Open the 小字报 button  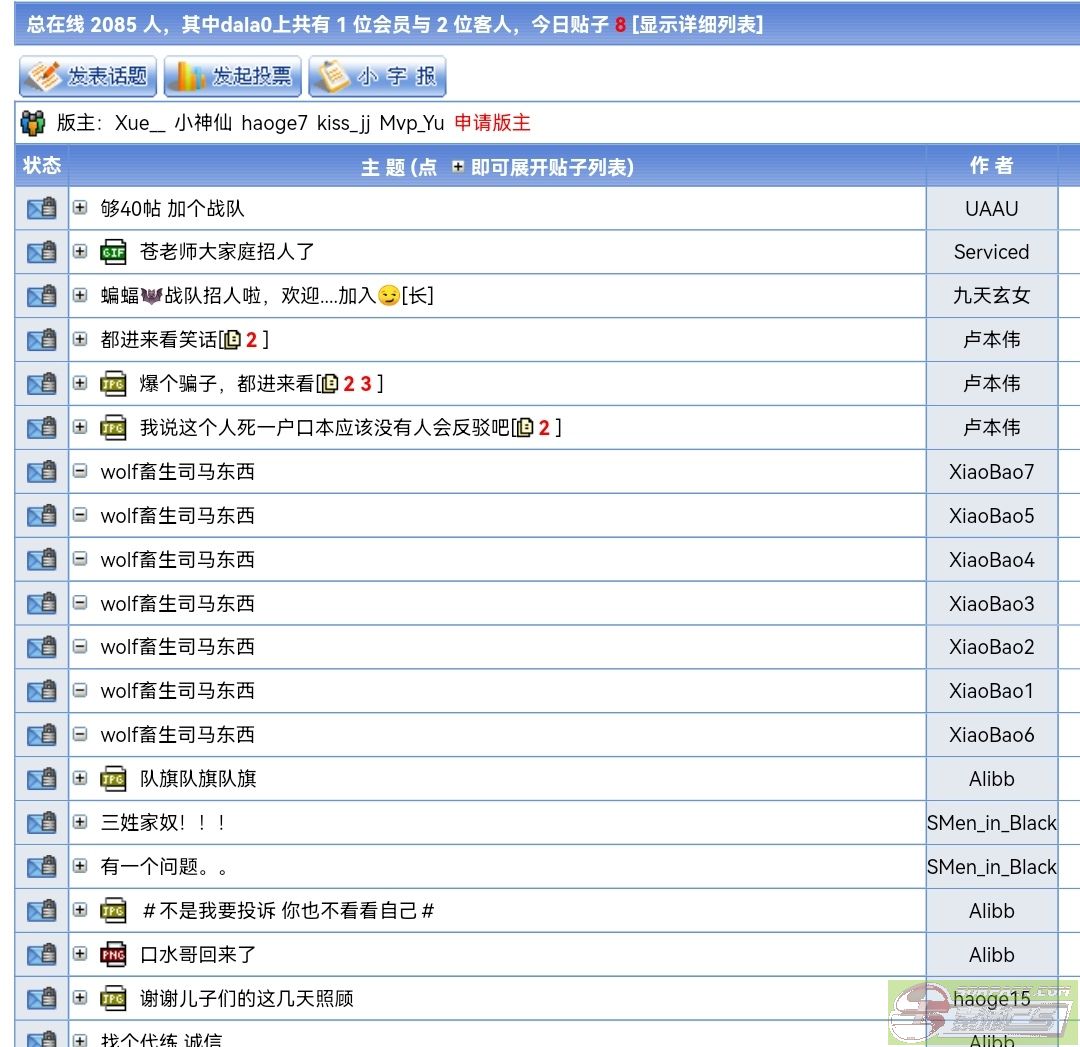pyautogui.click(x=377, y=76)
